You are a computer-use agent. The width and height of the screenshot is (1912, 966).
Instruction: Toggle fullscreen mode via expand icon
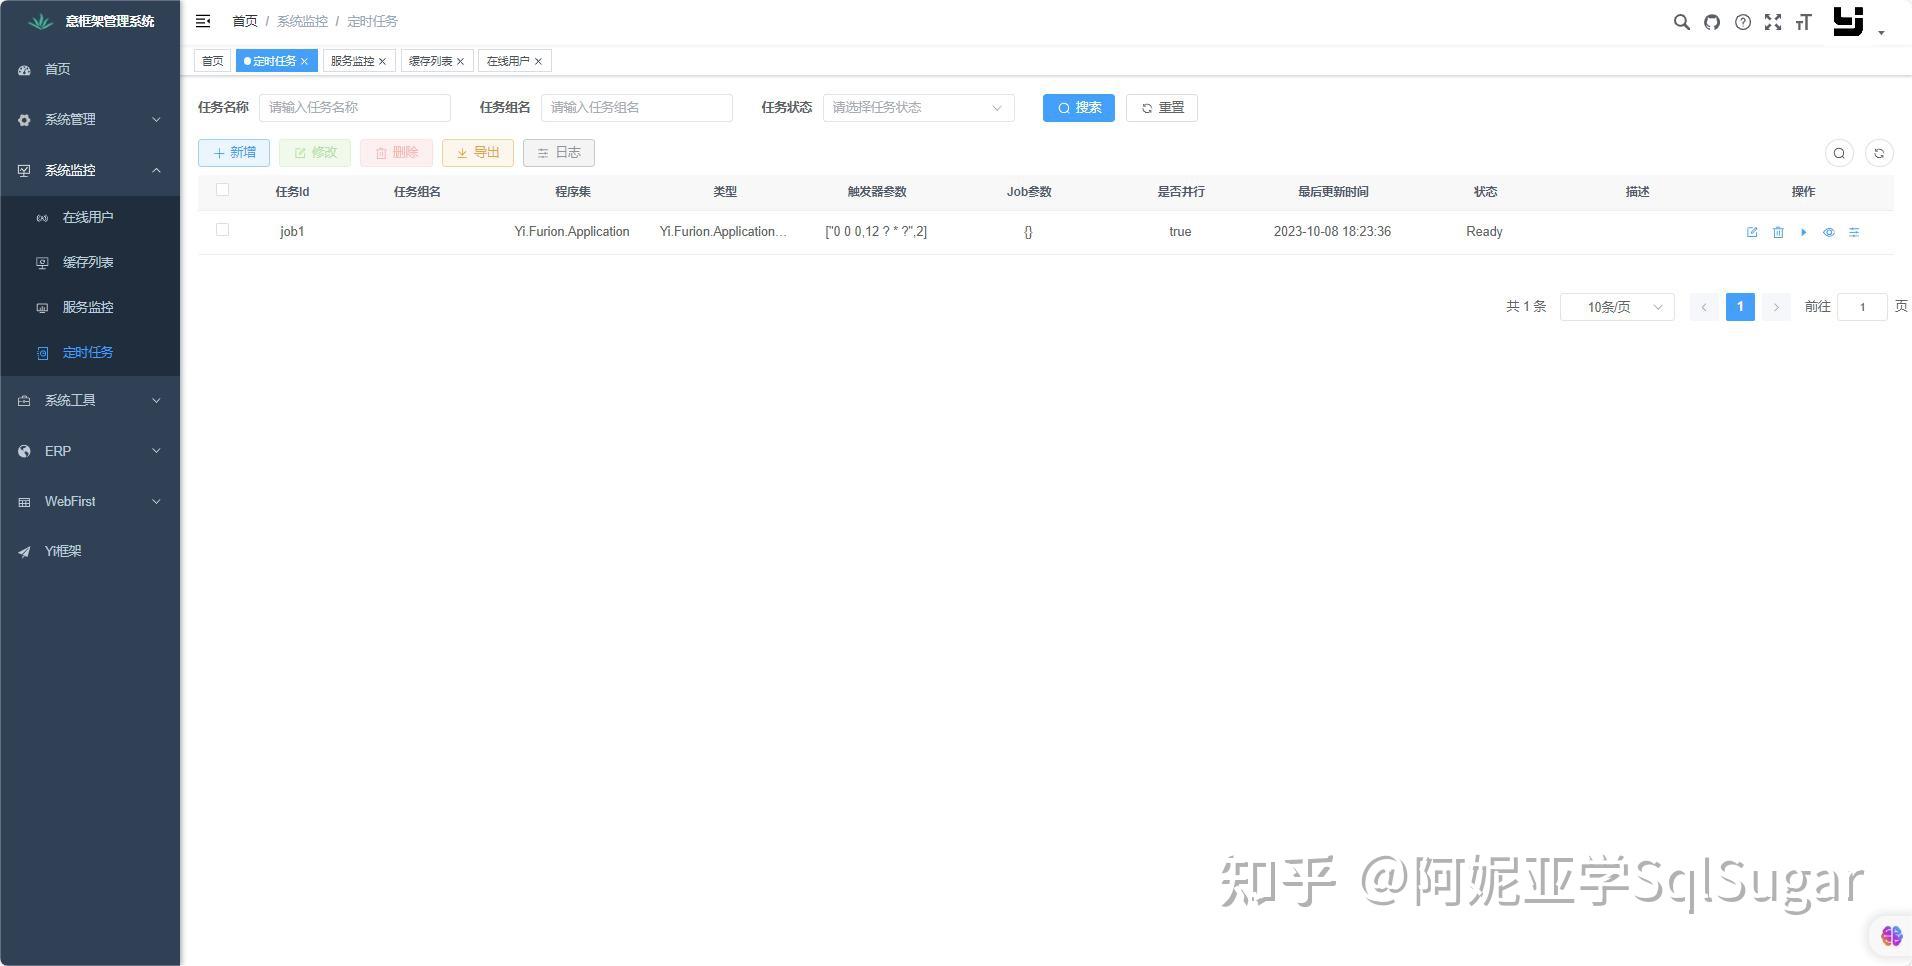[1774, 21]
